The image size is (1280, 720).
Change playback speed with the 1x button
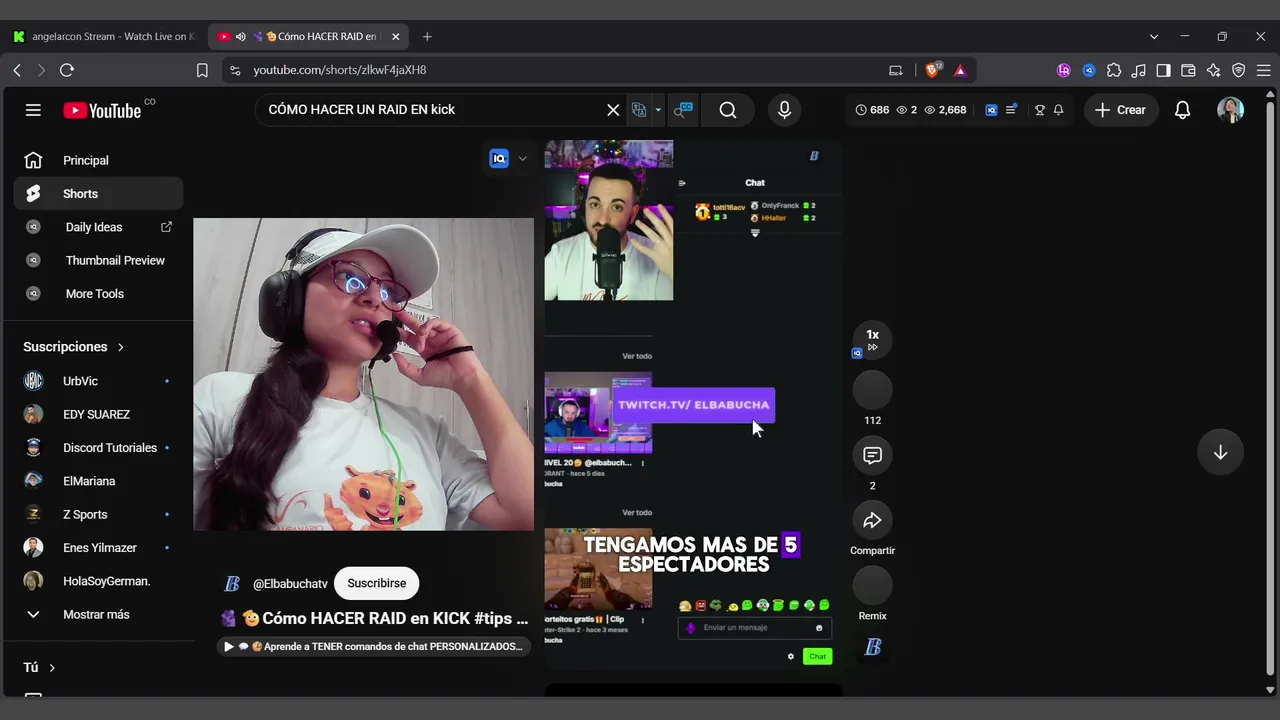(x=872, y=340)
